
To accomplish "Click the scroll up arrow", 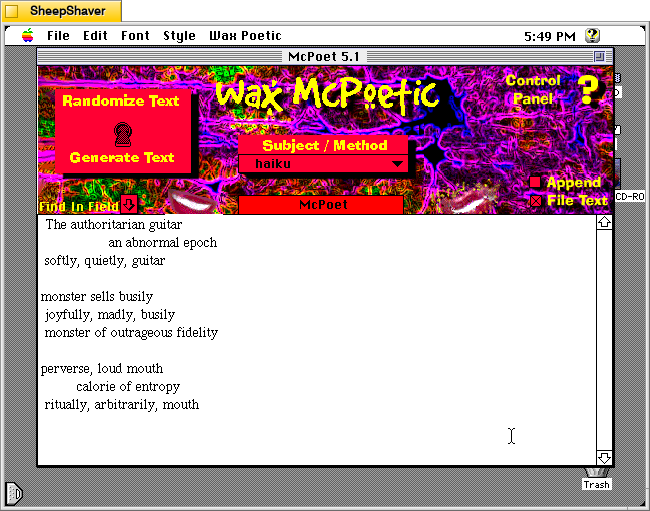I will (x=604, y=223).
